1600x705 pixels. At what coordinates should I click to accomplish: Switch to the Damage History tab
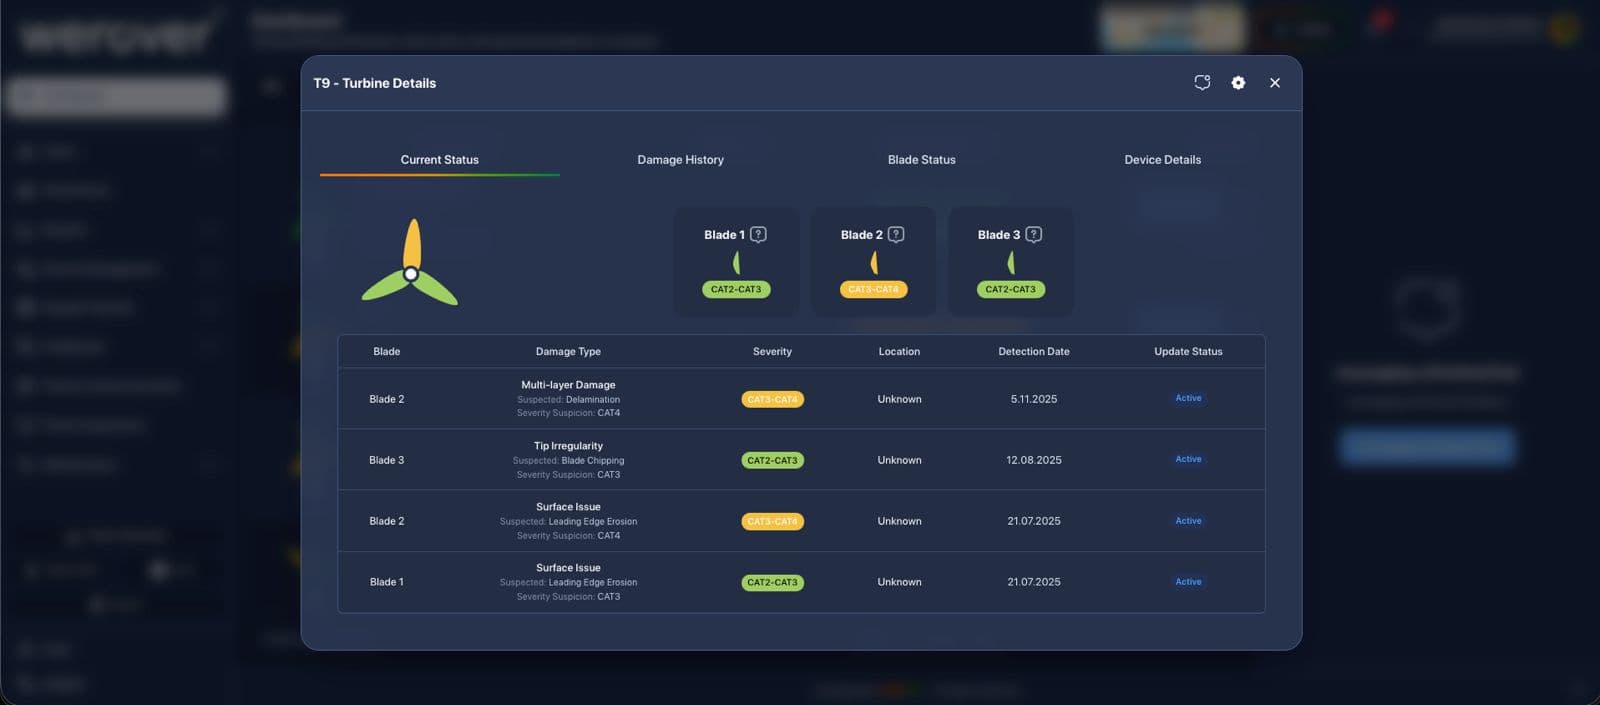click(681, 160)
